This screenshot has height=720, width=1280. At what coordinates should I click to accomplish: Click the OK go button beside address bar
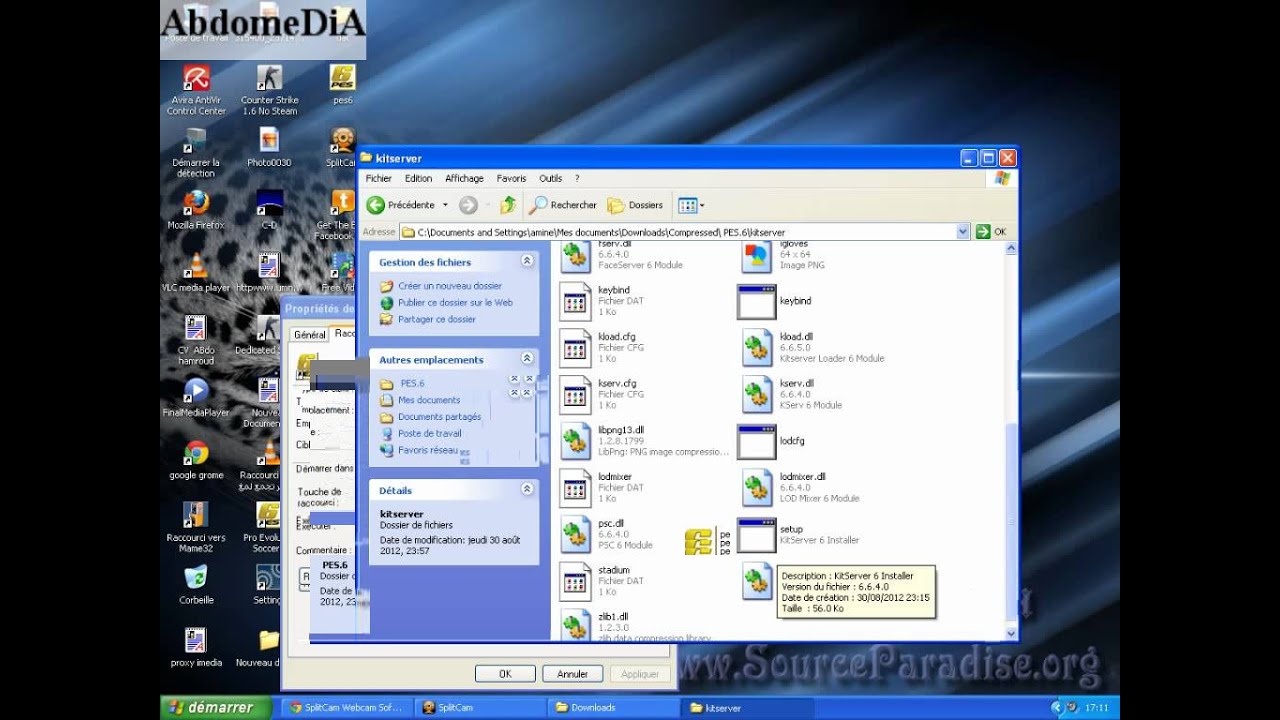(x=991, y=232)
